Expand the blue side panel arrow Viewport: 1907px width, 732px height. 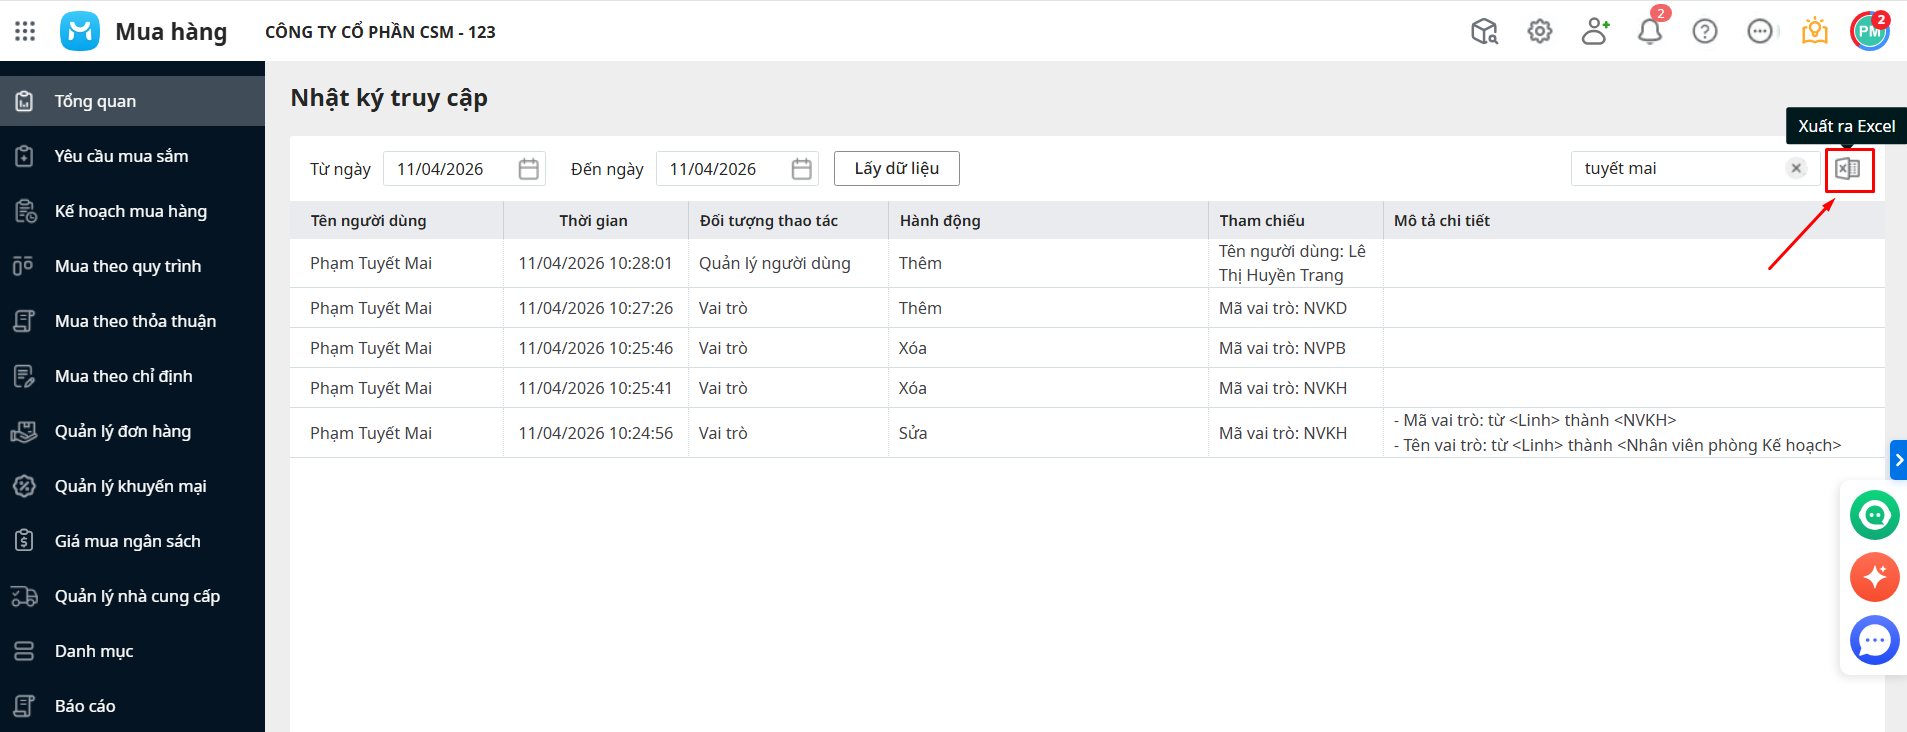1898,460
